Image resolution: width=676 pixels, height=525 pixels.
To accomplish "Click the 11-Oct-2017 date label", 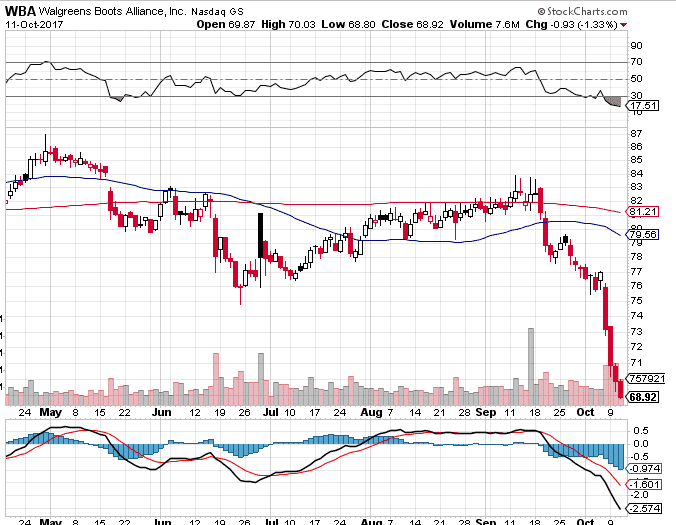I will pos(34,24).
